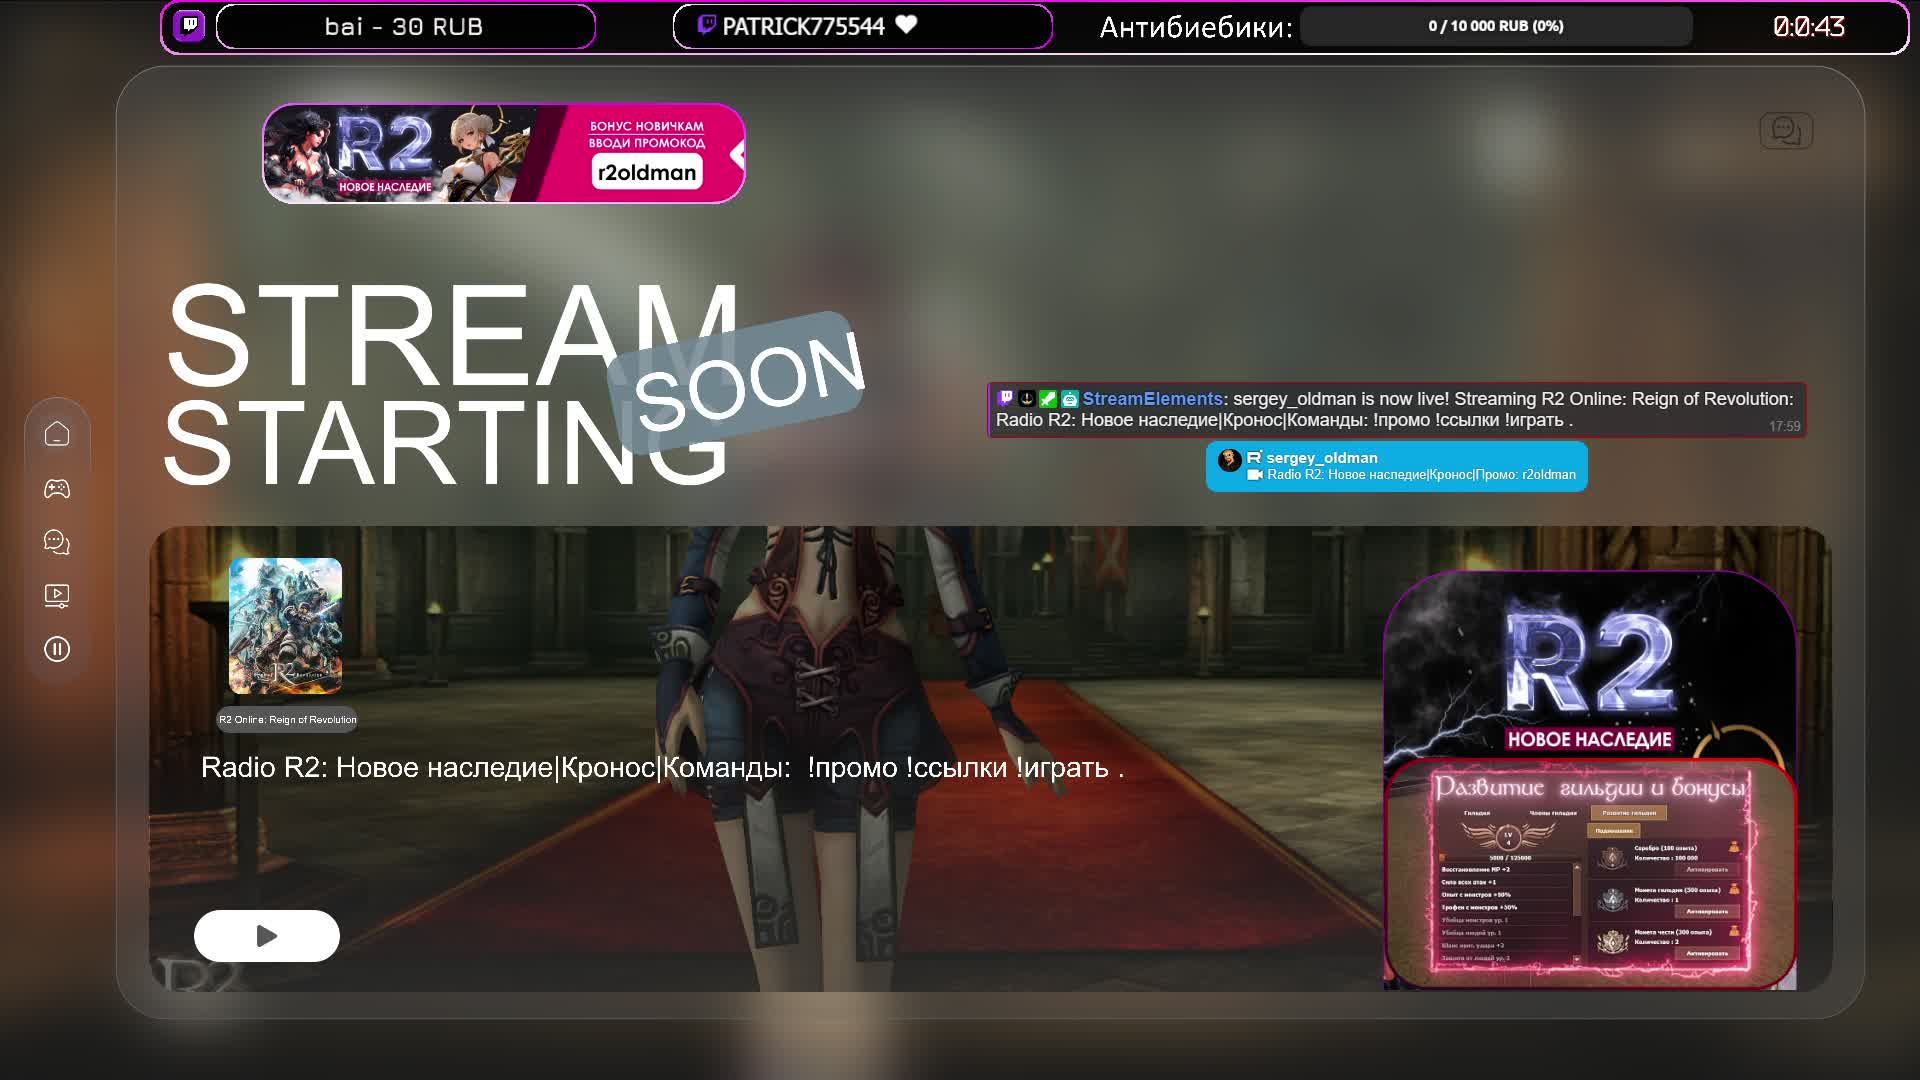
Task: Open the R2 Online game cover thumbnail
Action: [x=286, y=626]
